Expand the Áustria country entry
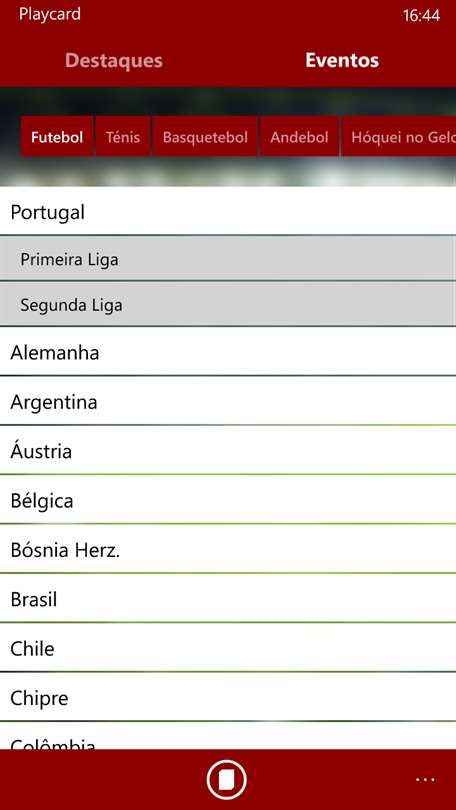The image size is (456, 810). tap(228, 450)
